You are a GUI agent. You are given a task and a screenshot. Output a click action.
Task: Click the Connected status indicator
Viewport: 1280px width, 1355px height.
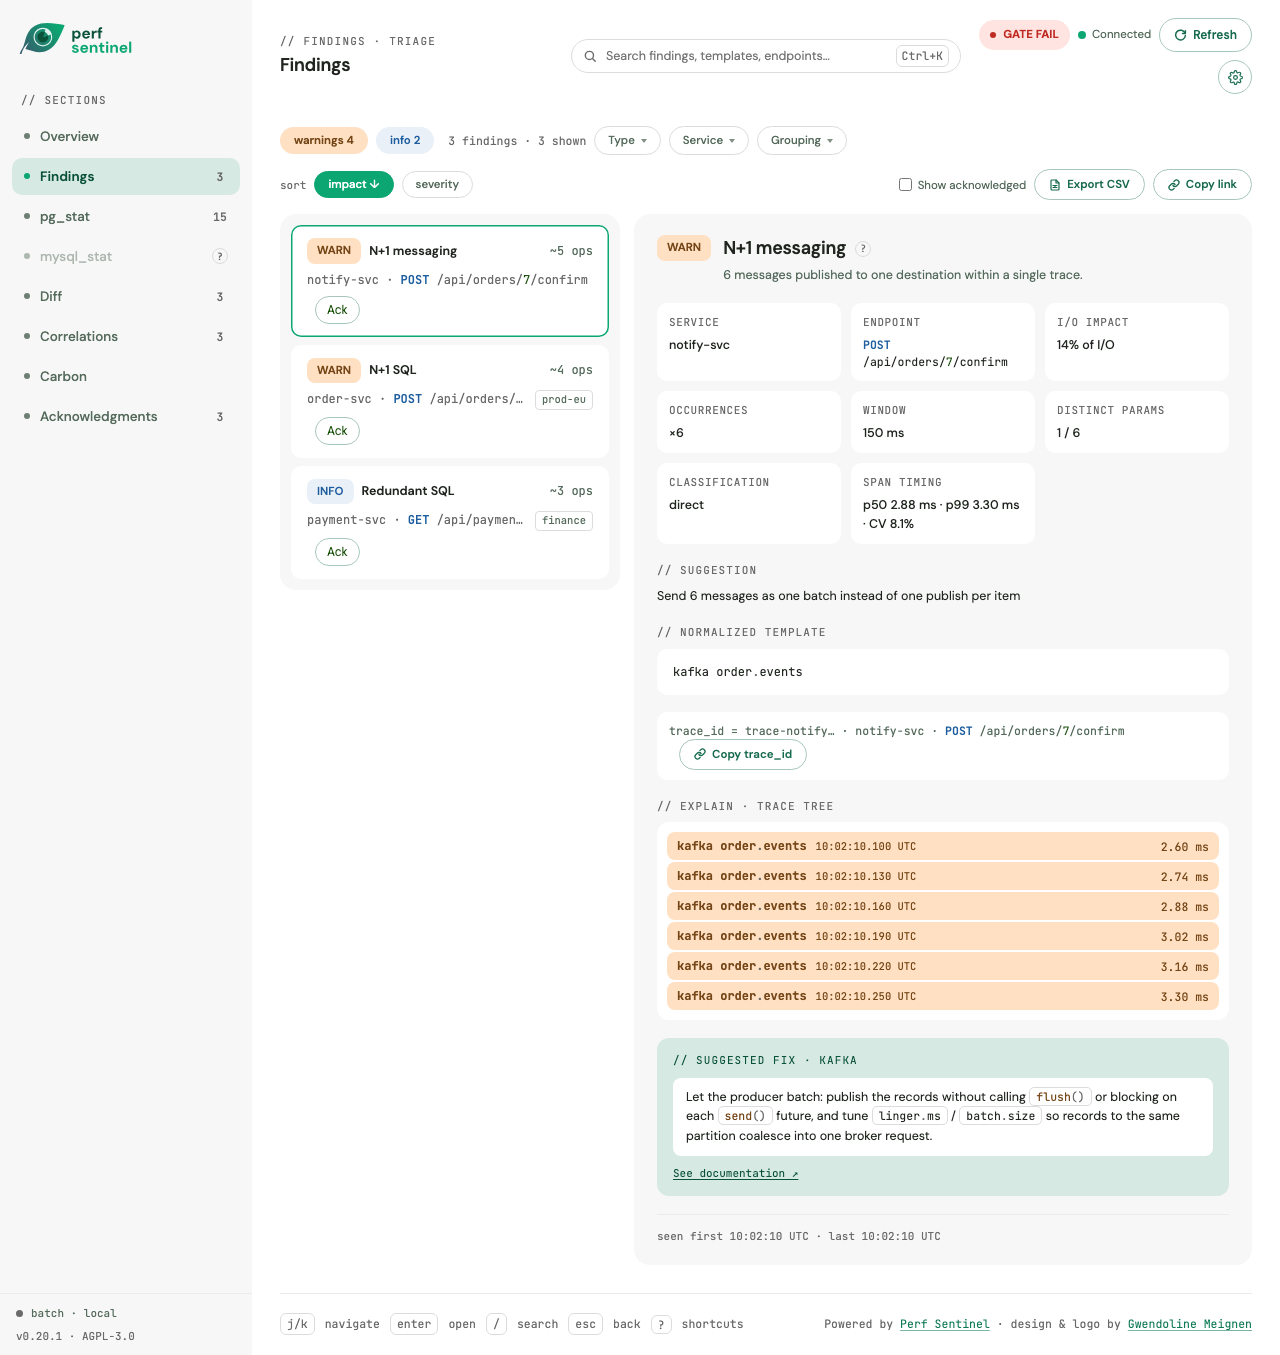(x=1114, y=34)
